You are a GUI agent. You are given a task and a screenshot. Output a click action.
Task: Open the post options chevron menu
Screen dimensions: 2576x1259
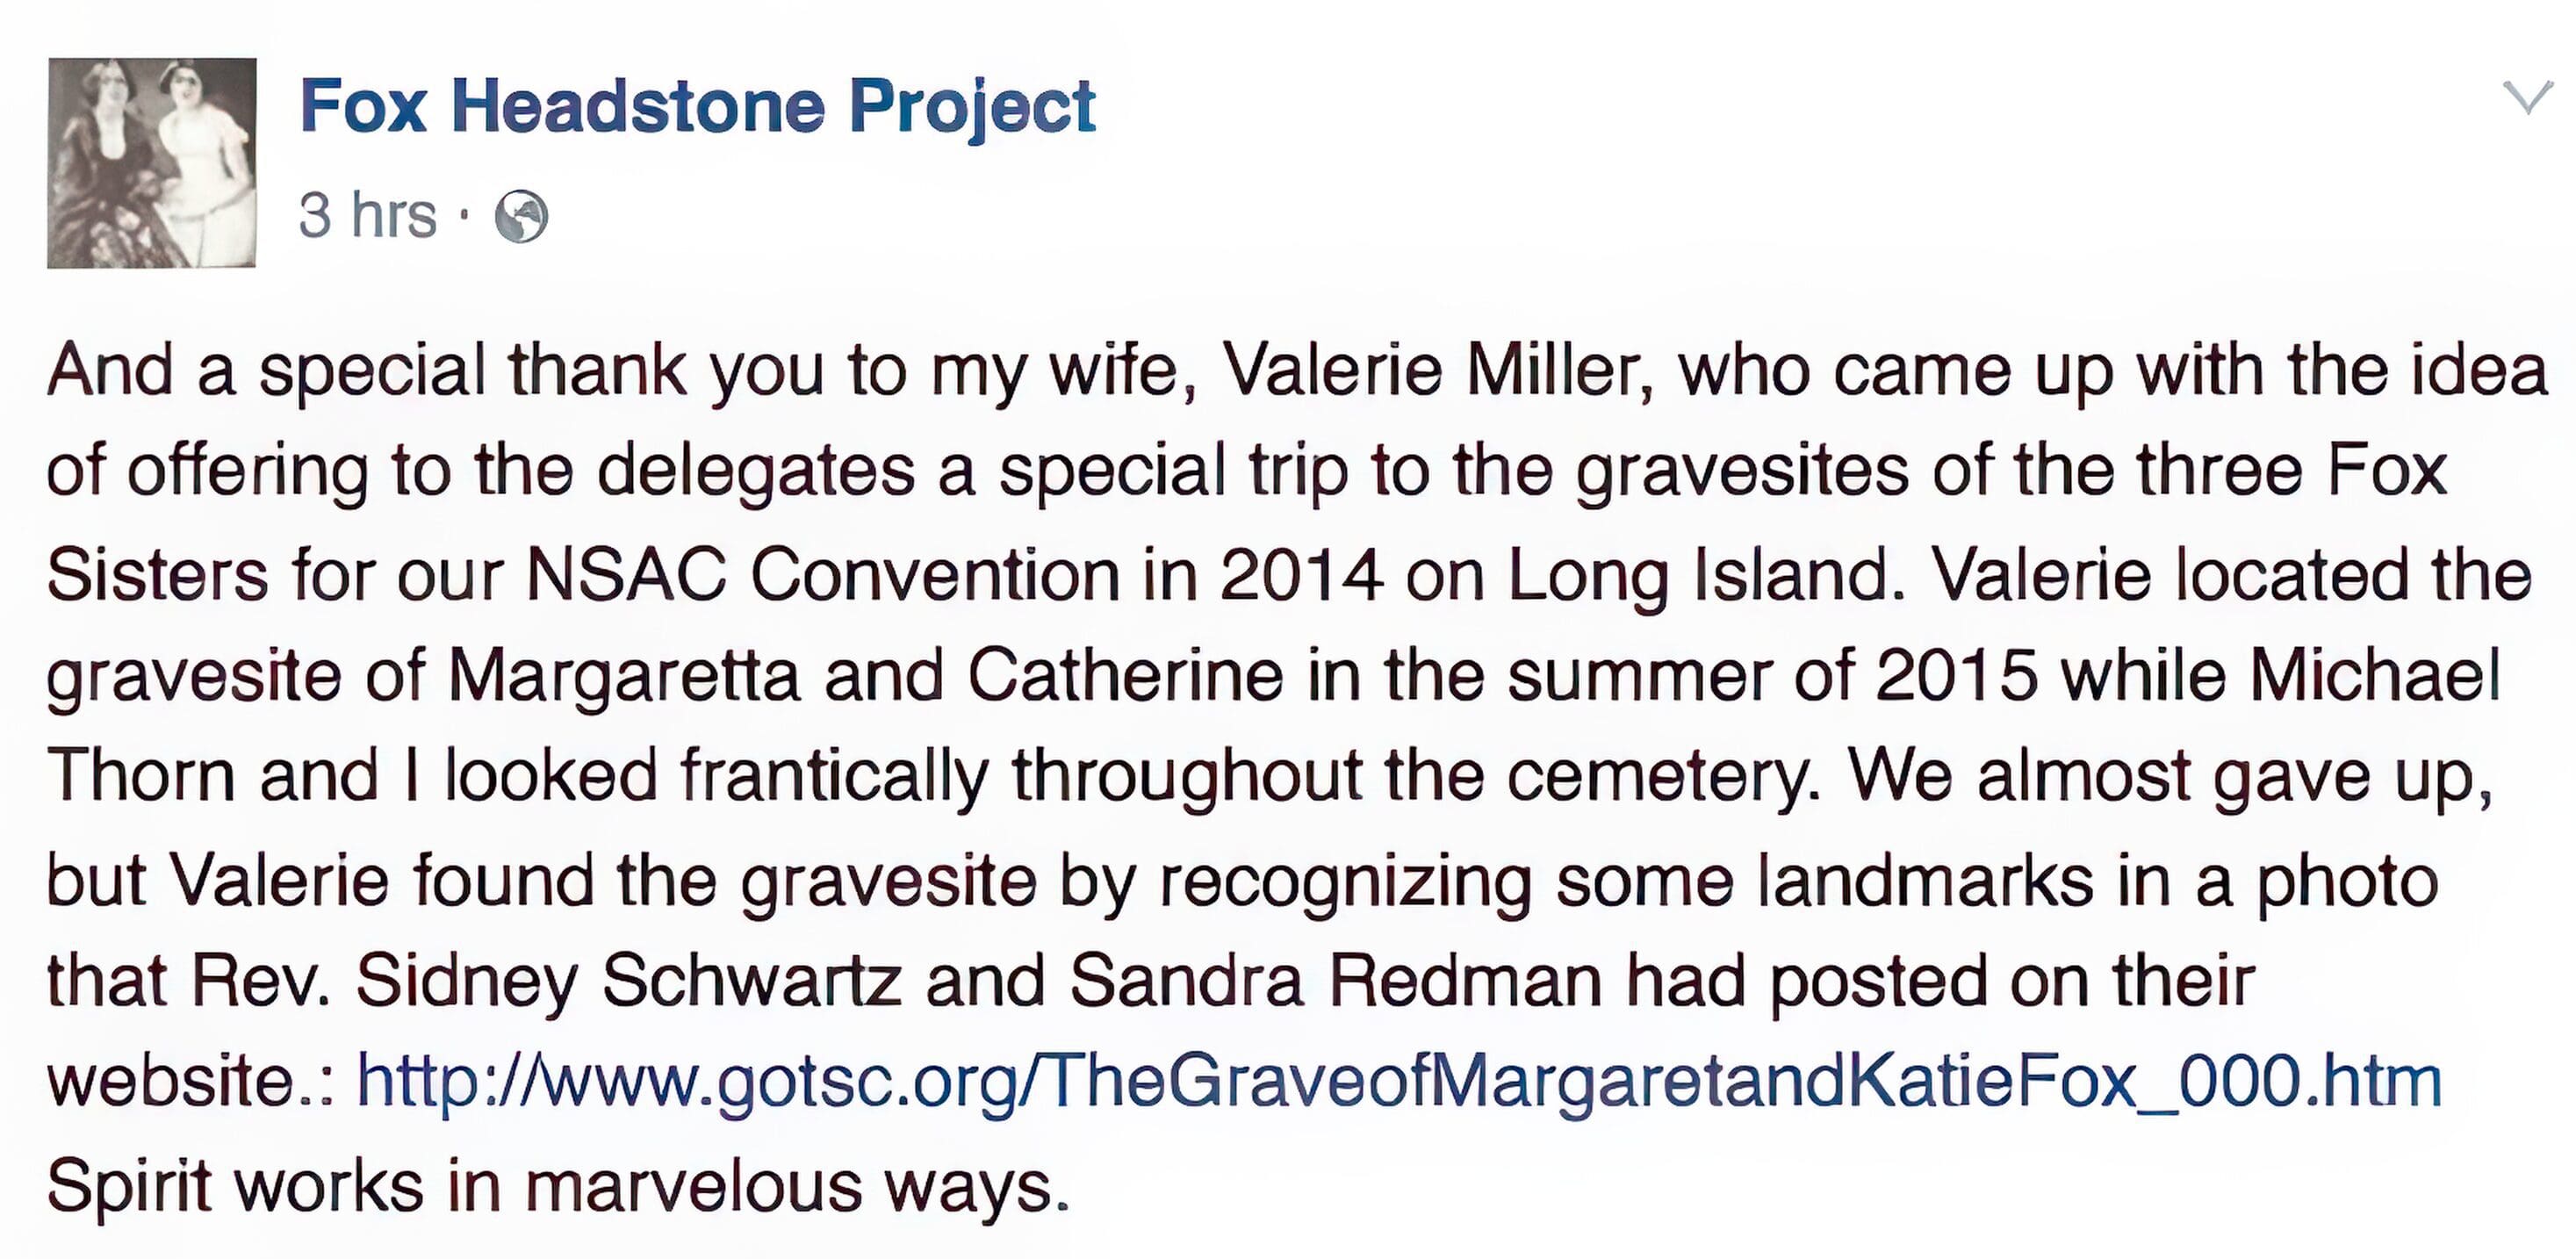click(x=2527, y=98)
